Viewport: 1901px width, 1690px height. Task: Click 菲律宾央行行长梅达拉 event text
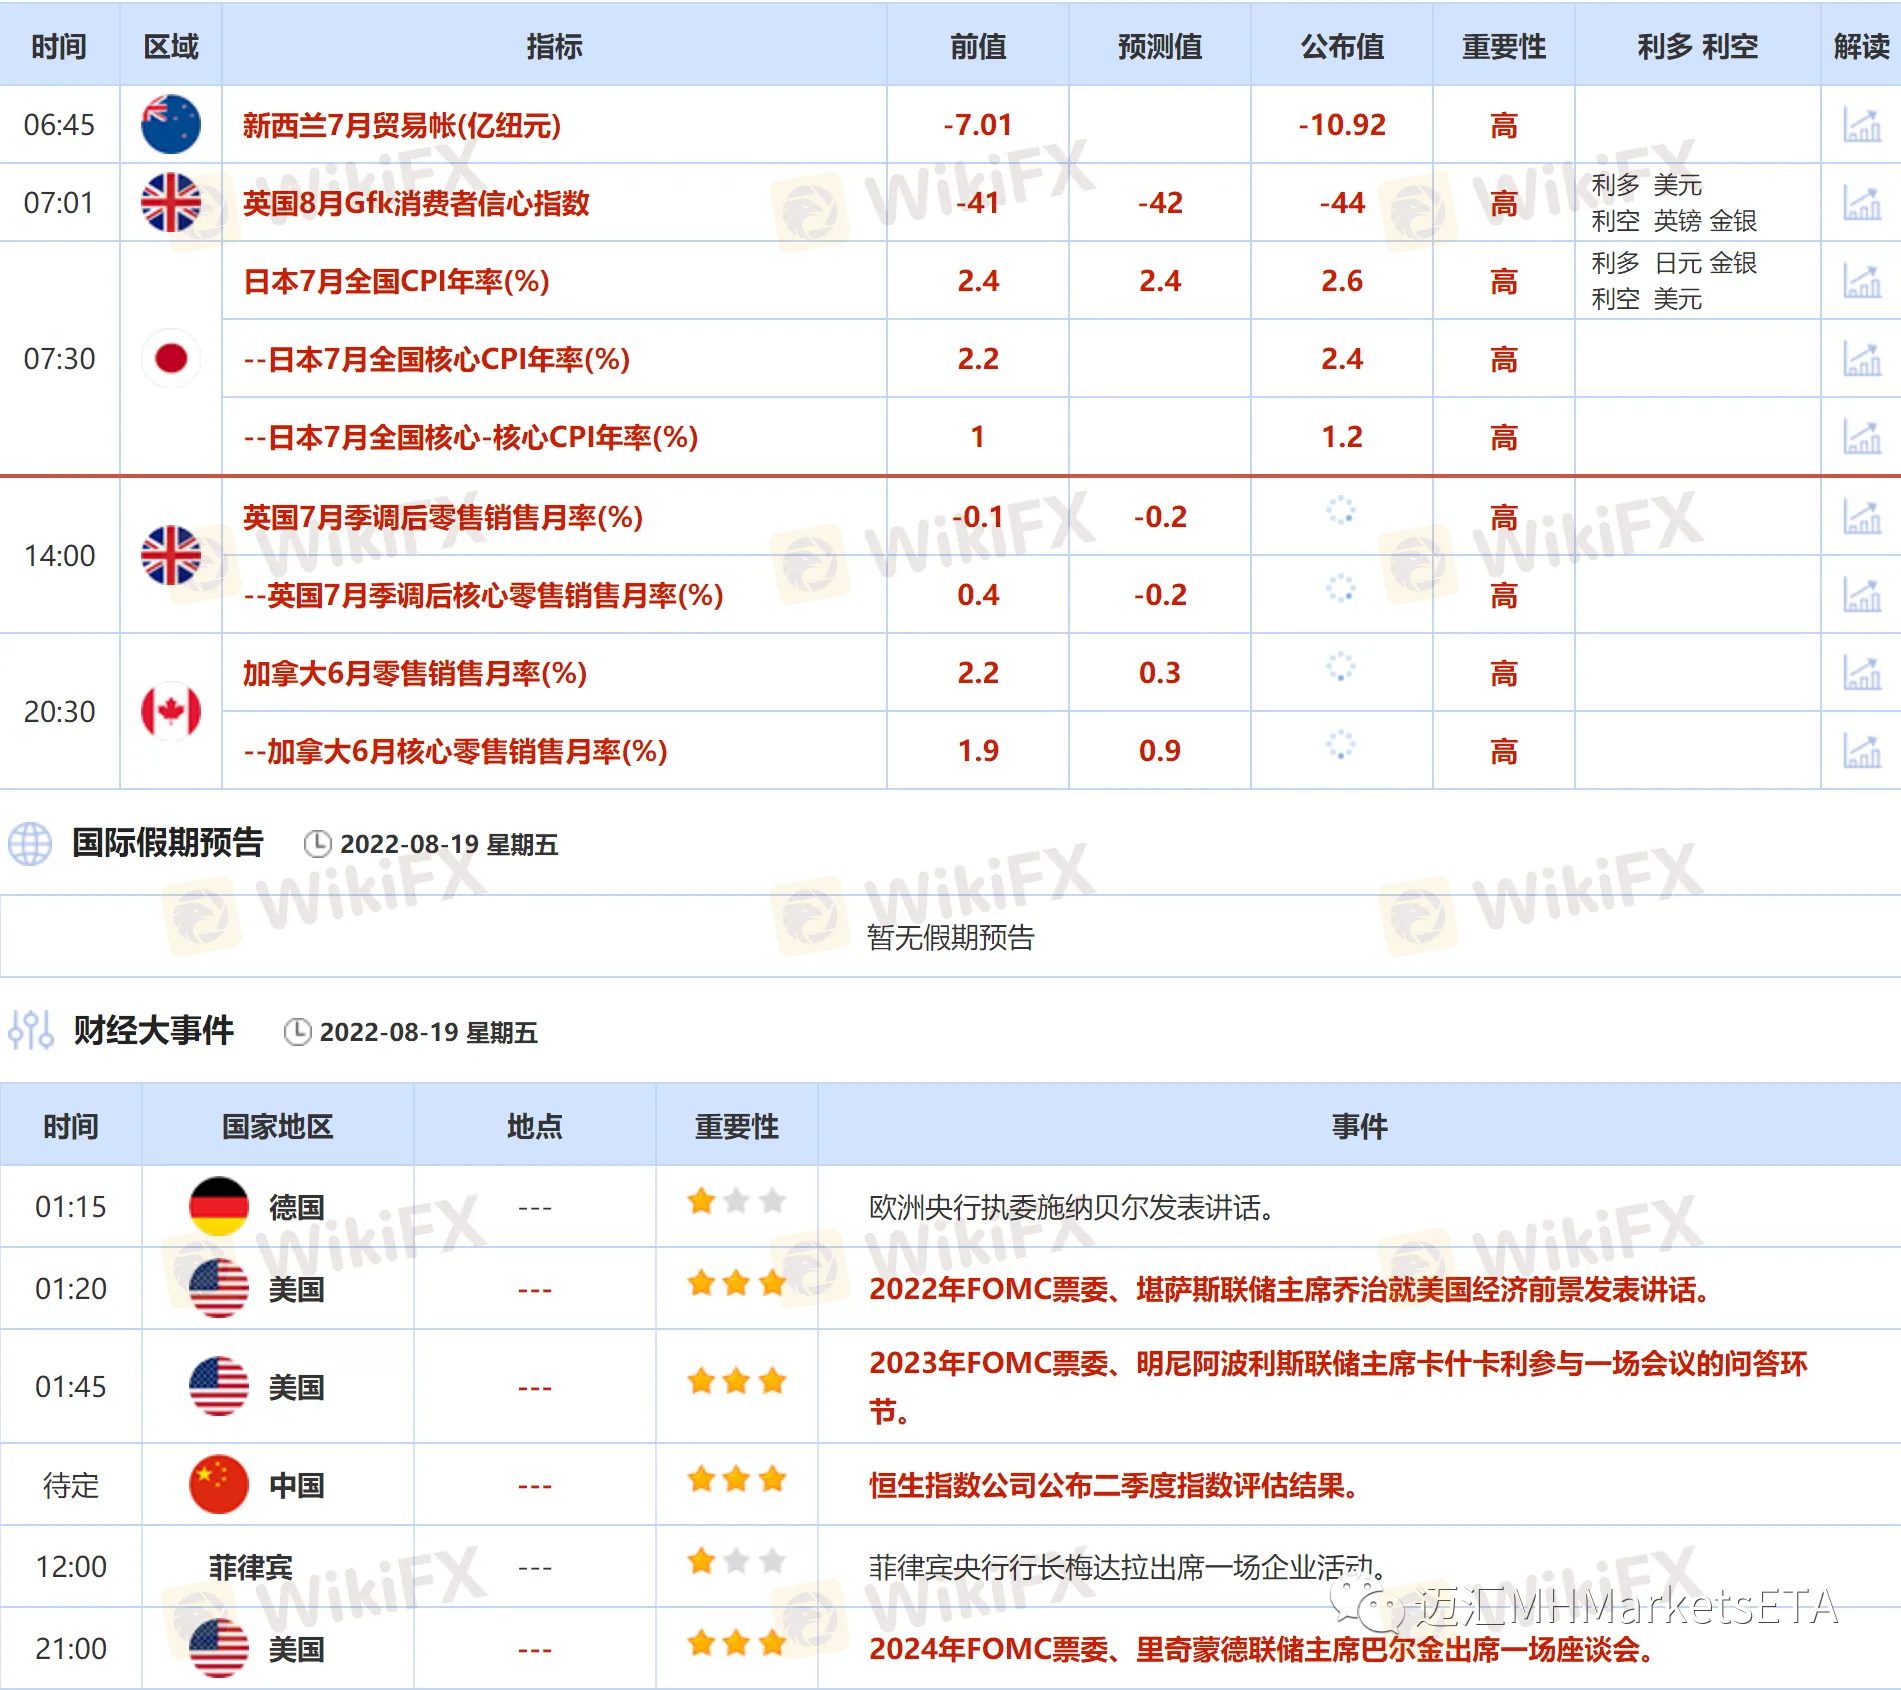1126,1567
